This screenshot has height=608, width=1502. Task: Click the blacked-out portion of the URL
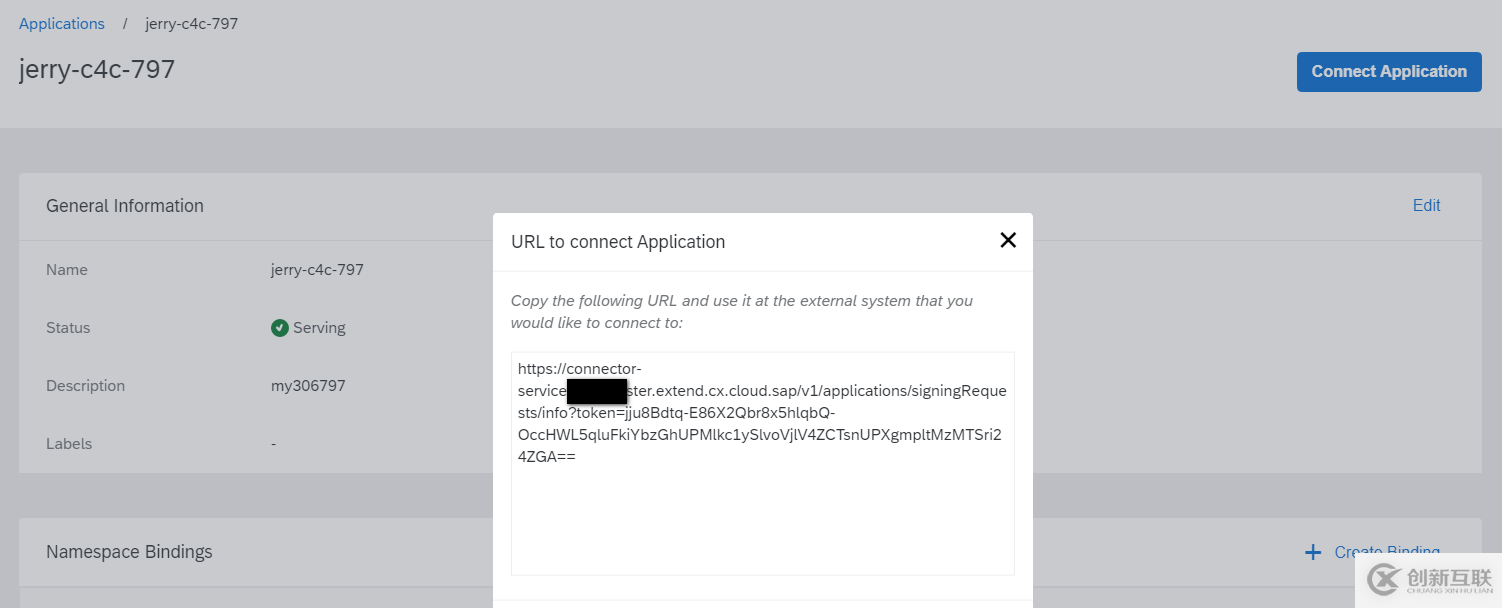pyautogui.click(x=596, y=390)
